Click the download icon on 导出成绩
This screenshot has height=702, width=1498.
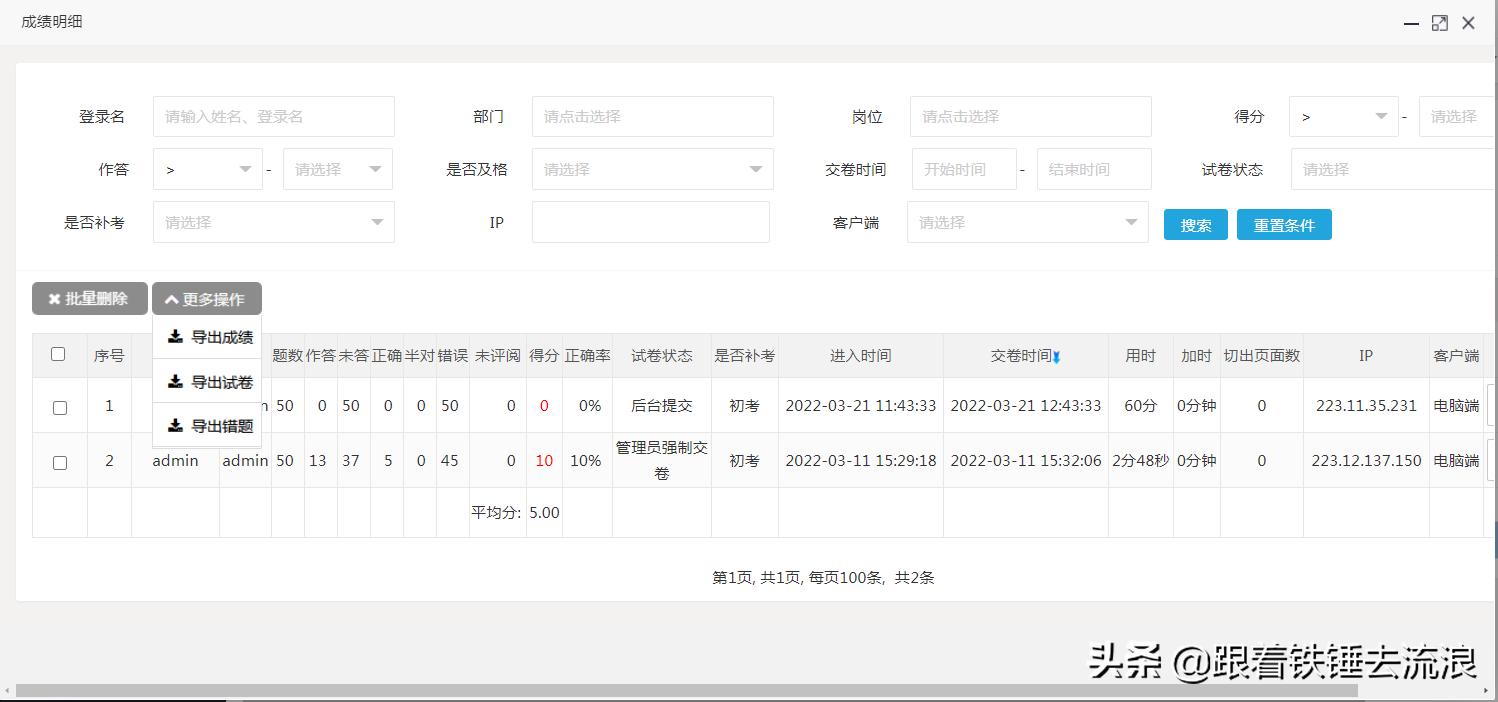[x=174, y=337]
